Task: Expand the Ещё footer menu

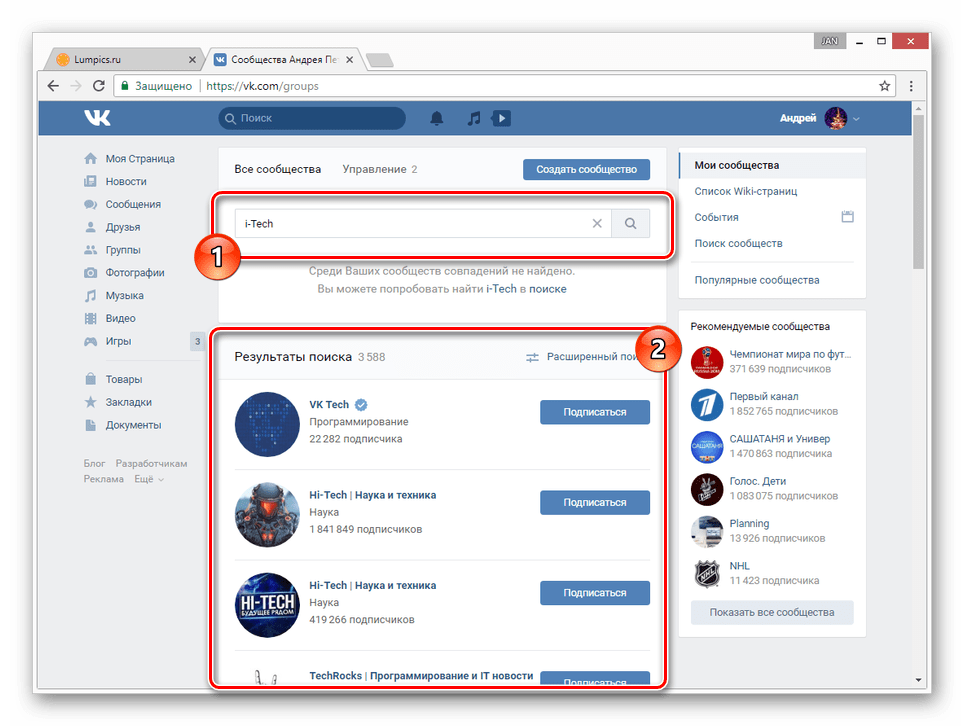Action: click(x=149, y=479)
